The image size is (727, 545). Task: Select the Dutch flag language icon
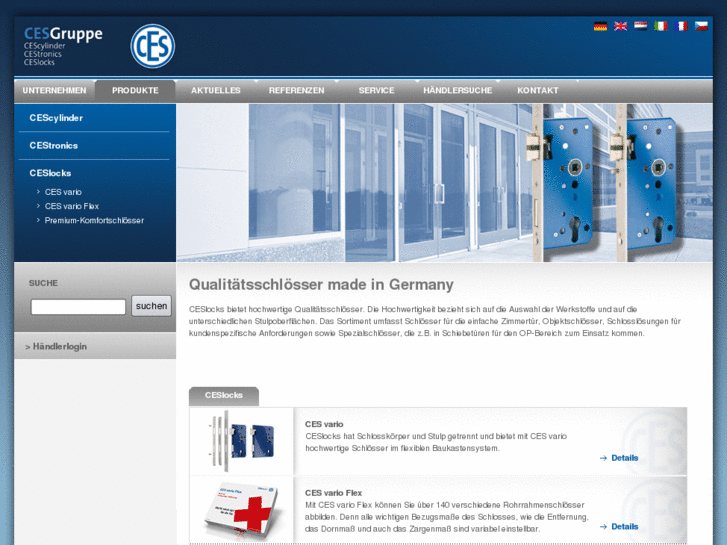click(640, 26)
